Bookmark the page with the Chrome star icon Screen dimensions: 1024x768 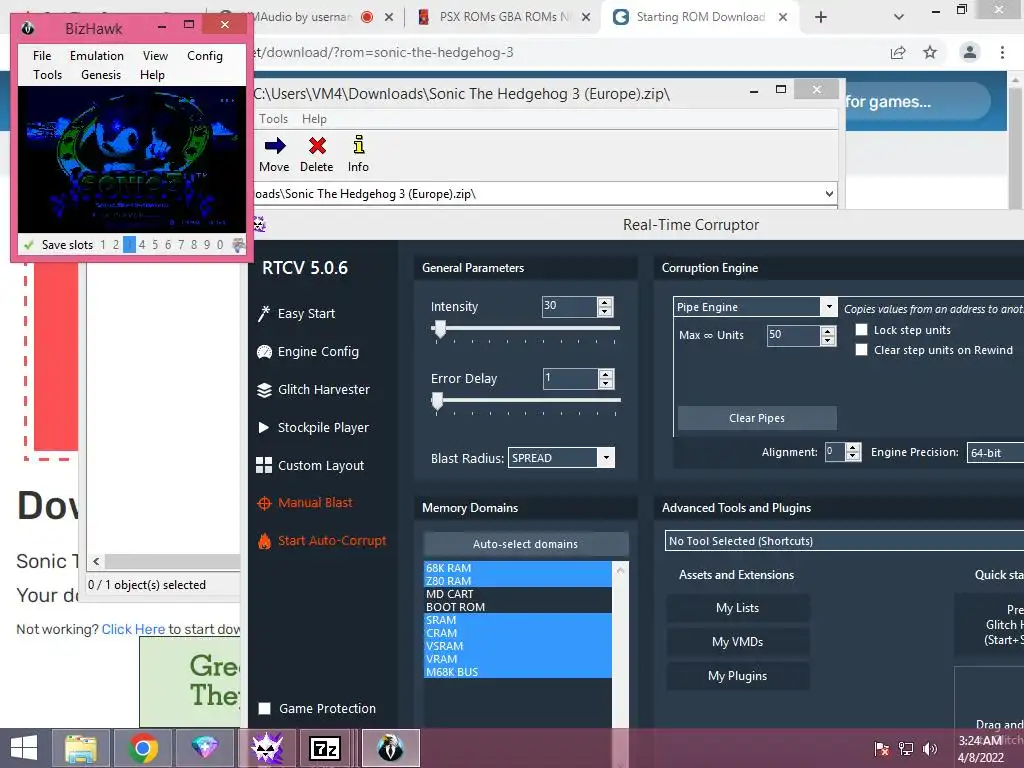[x=930, y=52]
